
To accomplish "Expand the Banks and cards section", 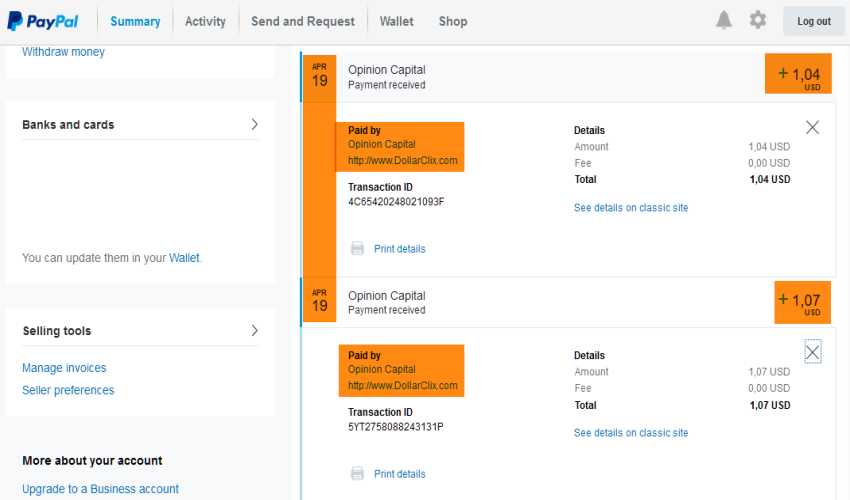I will [254, 124].
